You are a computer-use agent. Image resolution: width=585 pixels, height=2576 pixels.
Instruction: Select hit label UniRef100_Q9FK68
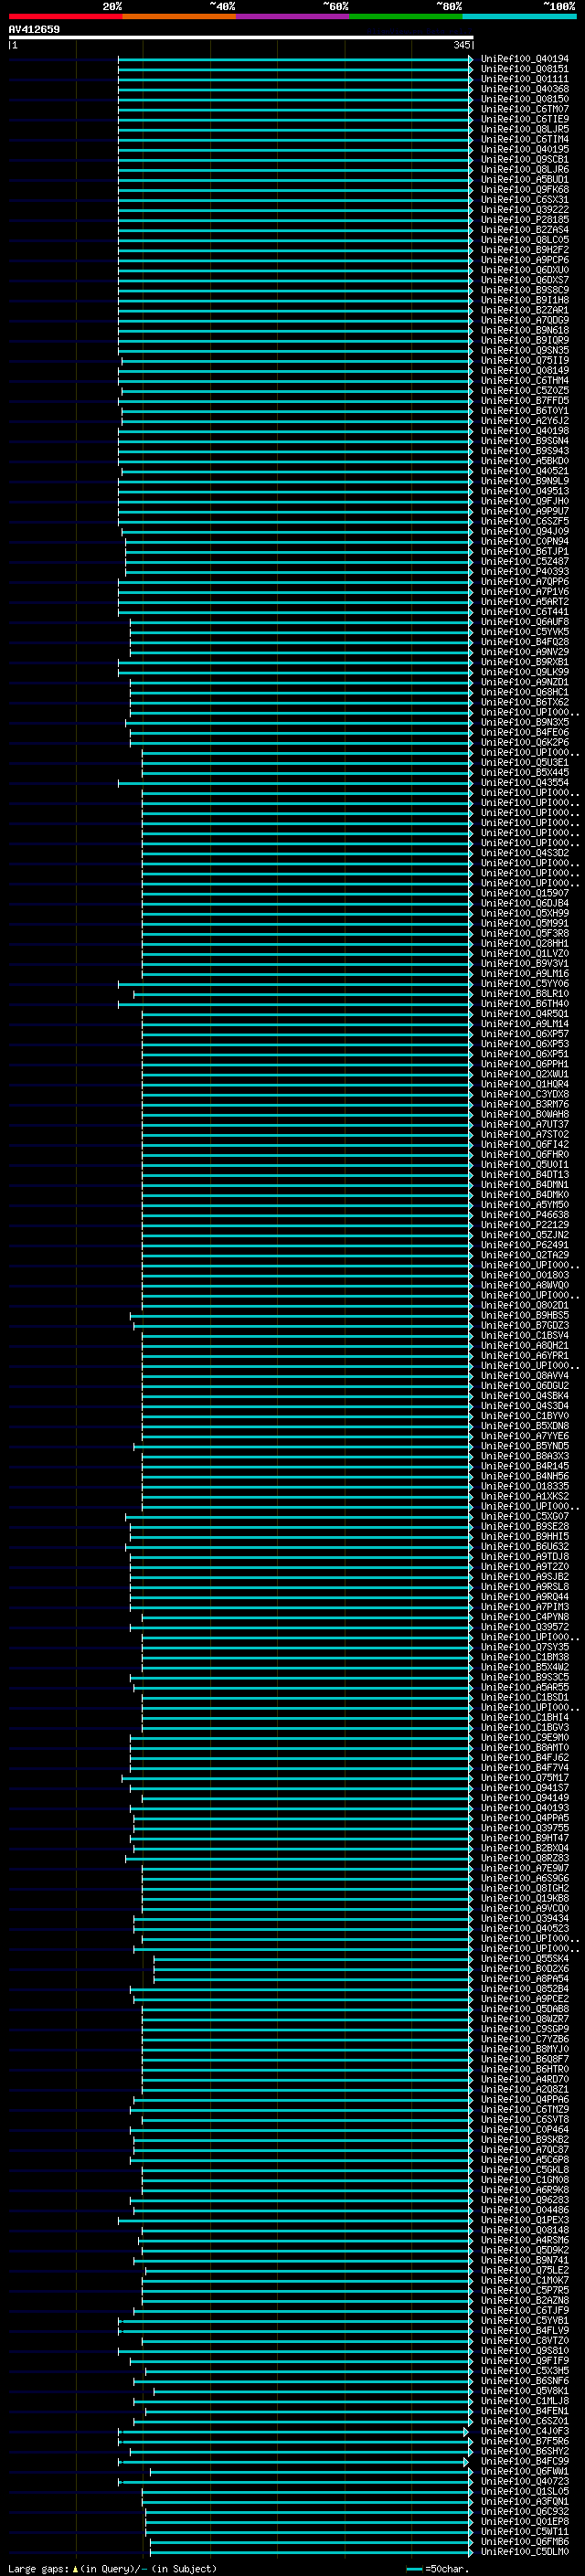[x=524, y=189]
